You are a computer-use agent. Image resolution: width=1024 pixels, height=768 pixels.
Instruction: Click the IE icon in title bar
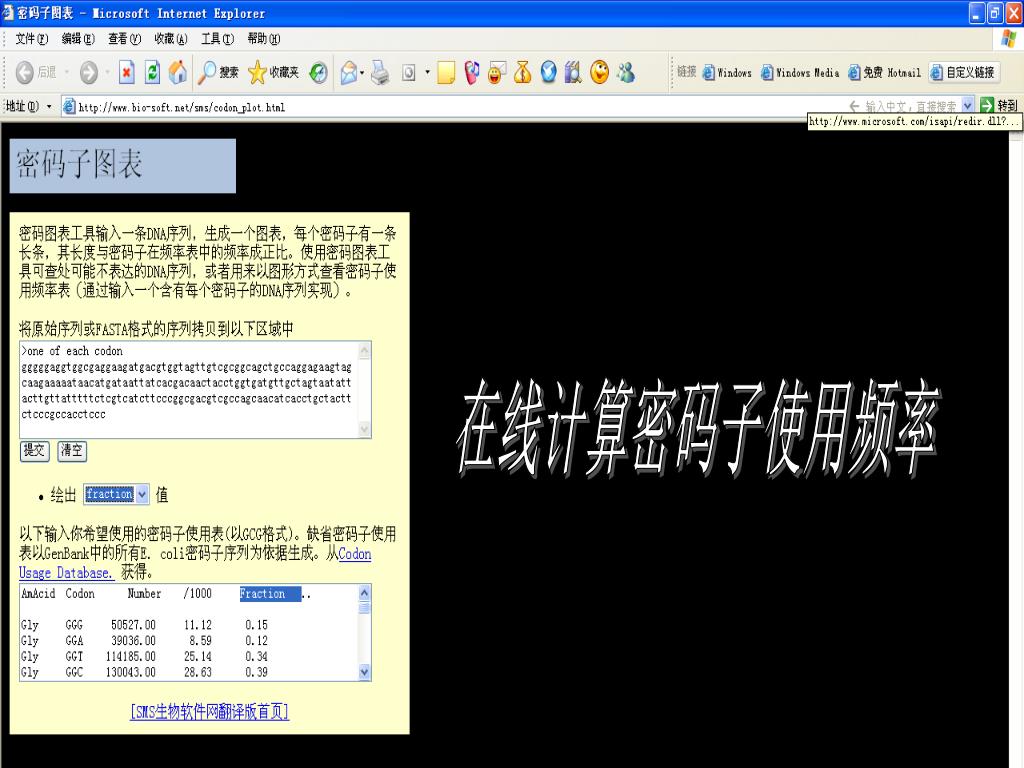(8, 12)
